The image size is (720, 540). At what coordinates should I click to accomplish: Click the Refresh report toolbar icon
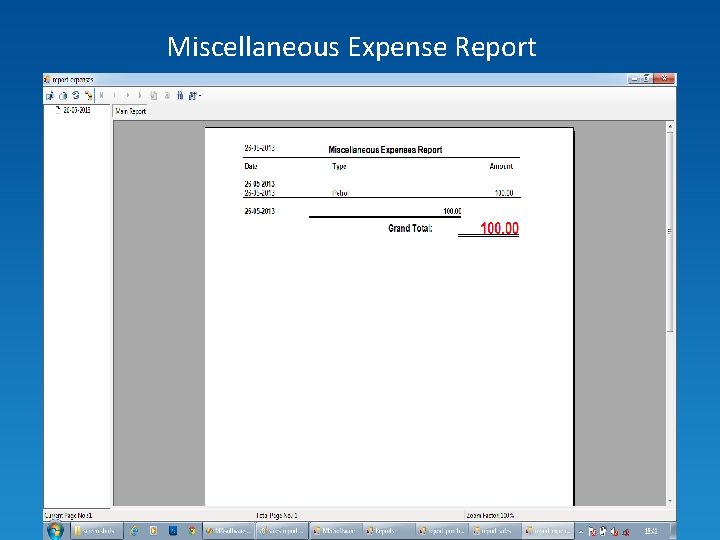pos(76,96)
